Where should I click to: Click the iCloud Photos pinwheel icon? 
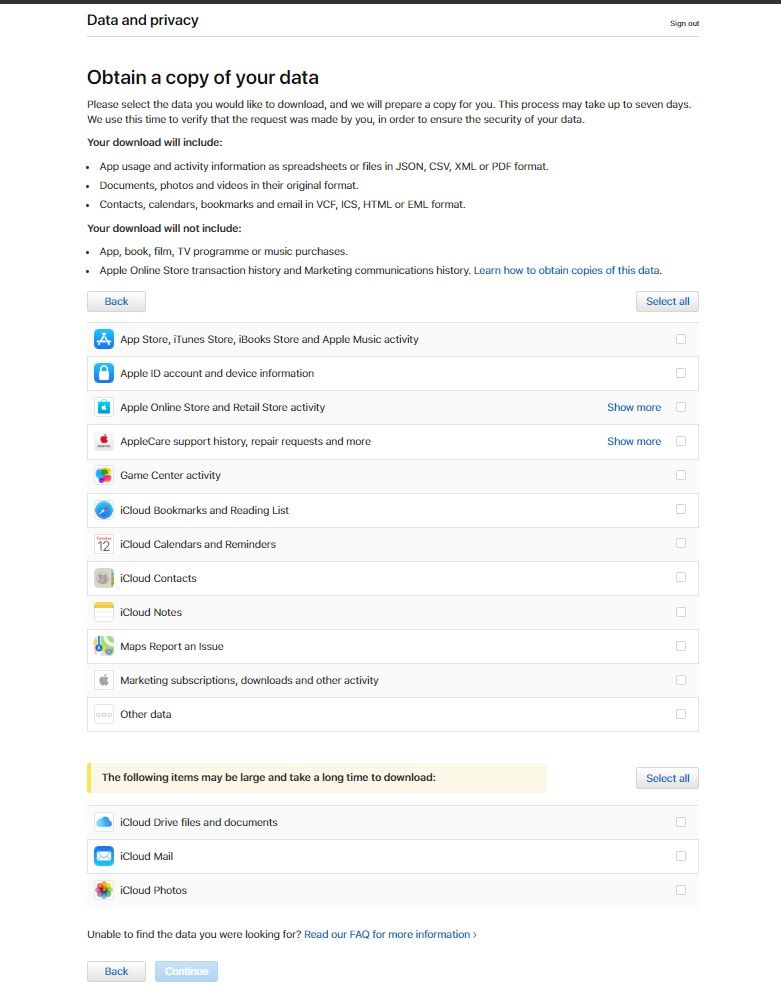tap(104, 890)
